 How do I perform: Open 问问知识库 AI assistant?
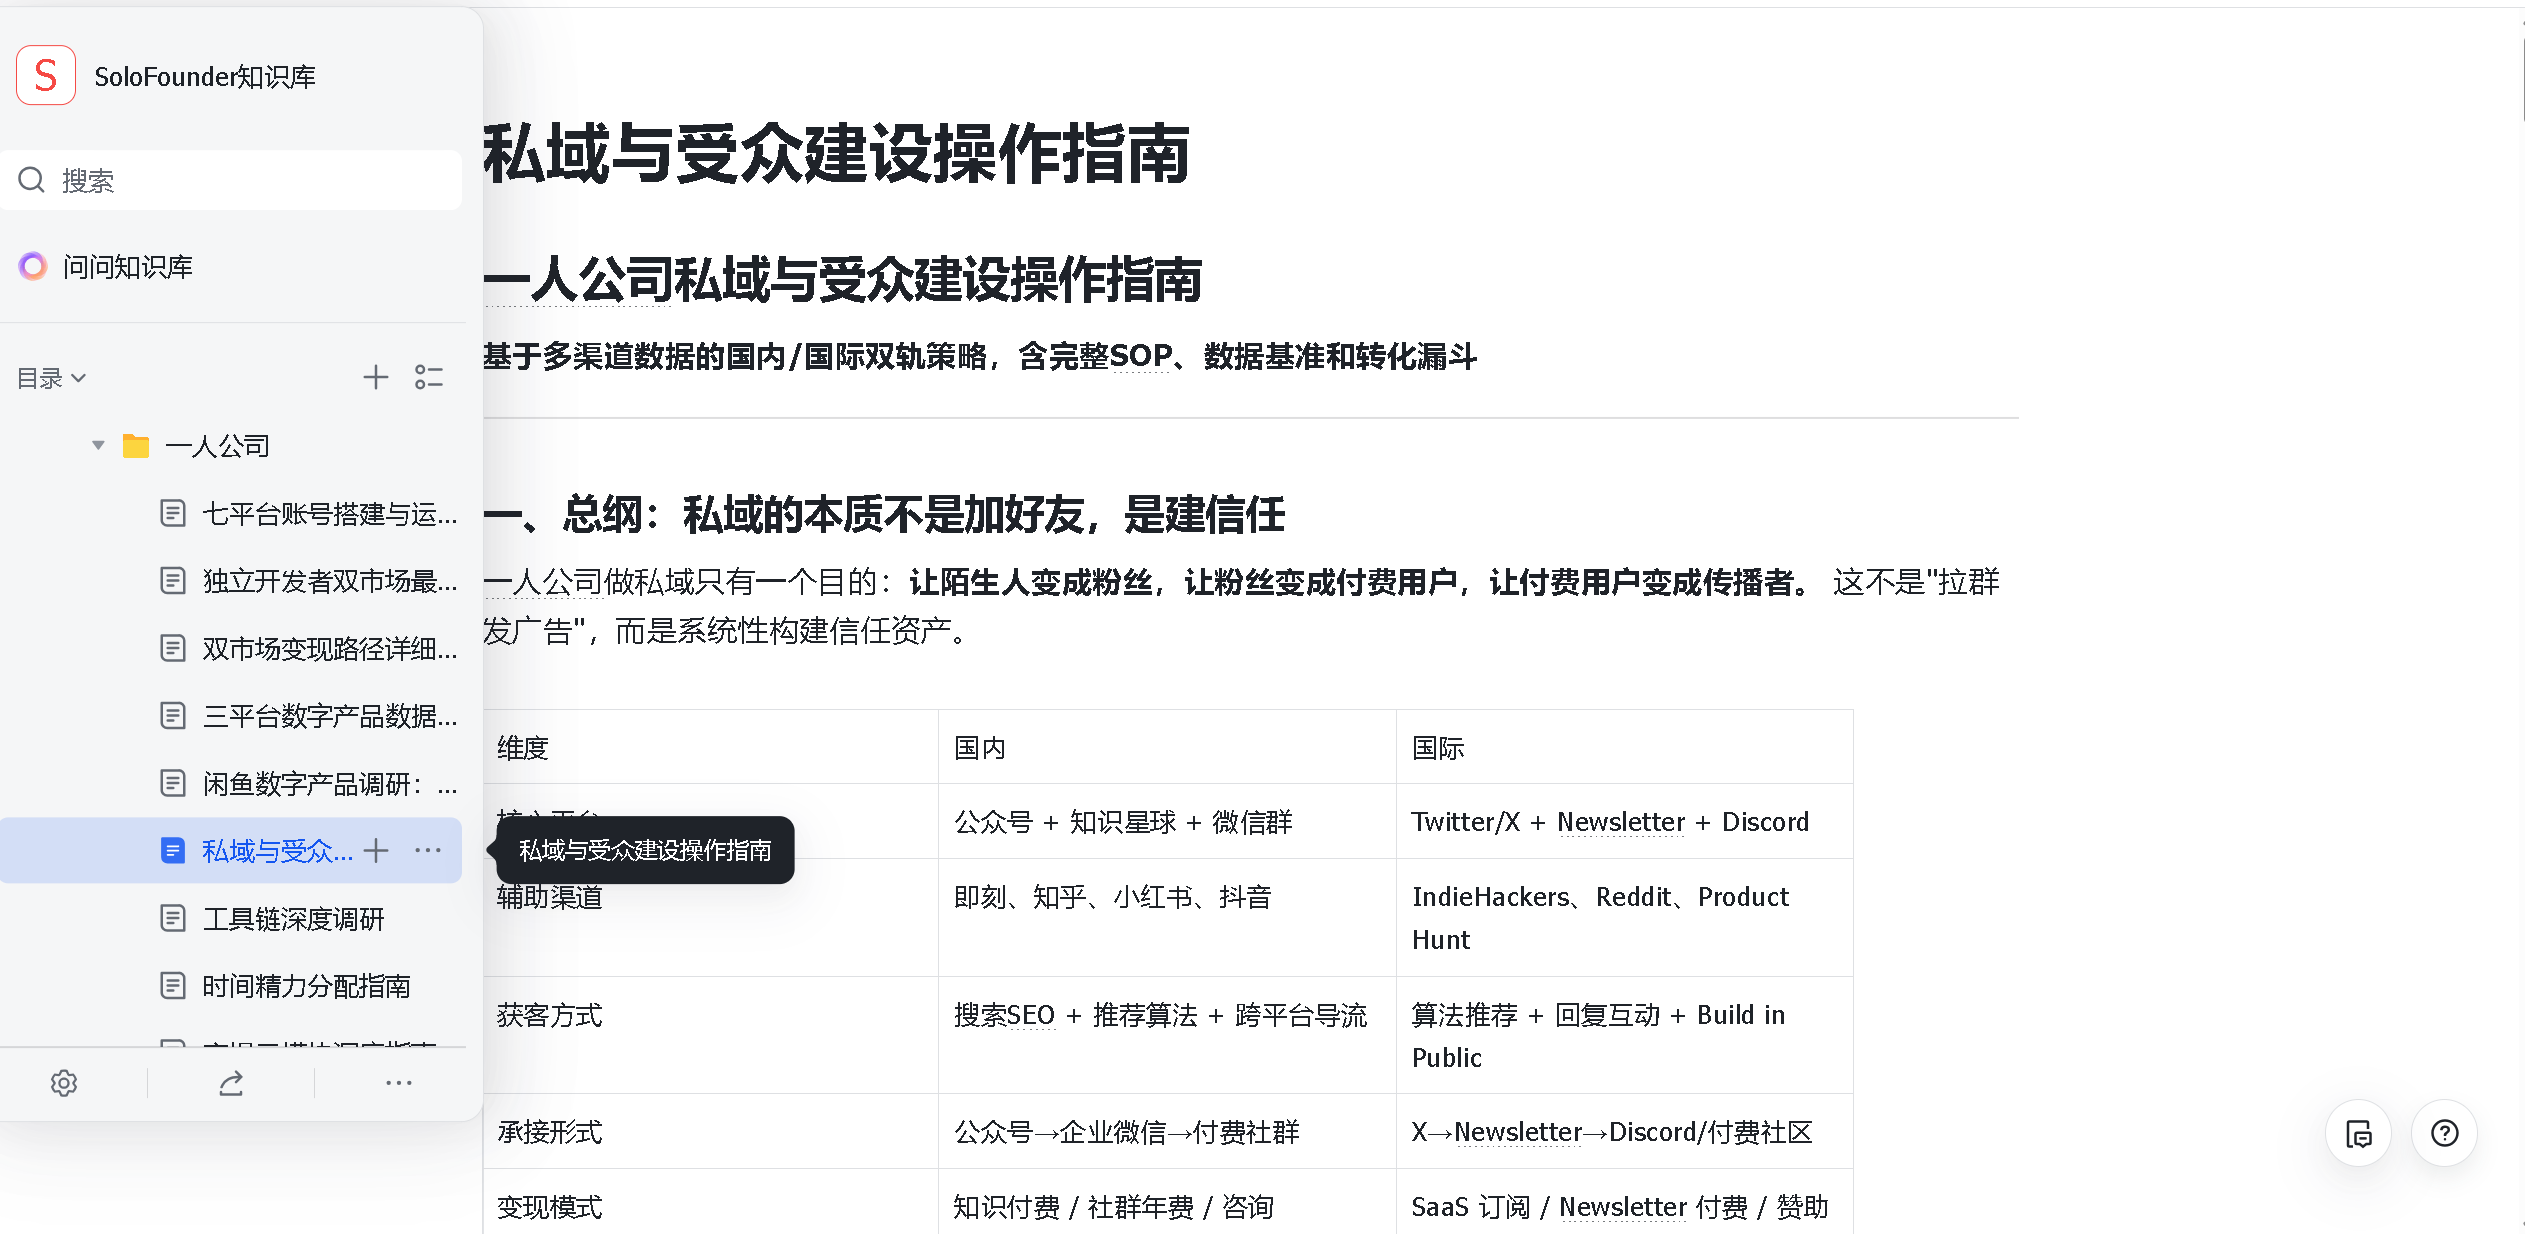click(x=127, y=267)
